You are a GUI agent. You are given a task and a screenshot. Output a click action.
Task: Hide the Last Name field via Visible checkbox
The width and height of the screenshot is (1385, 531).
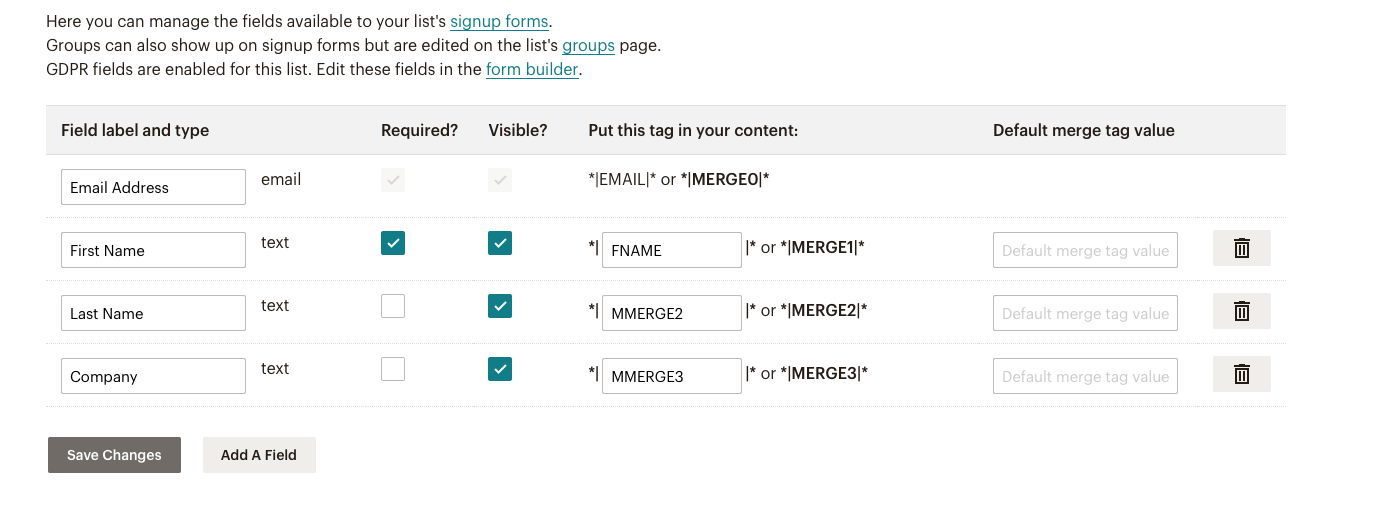[500, 306]
